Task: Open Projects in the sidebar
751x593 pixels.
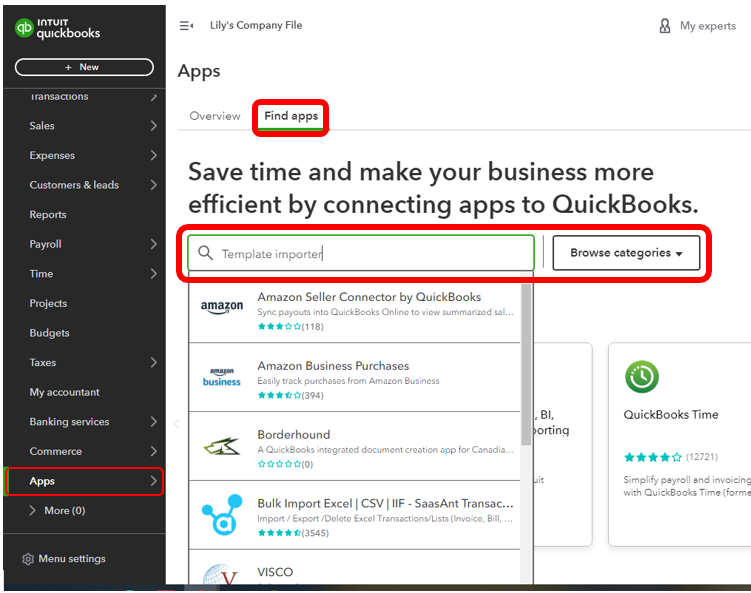Action: coord(48,303)
